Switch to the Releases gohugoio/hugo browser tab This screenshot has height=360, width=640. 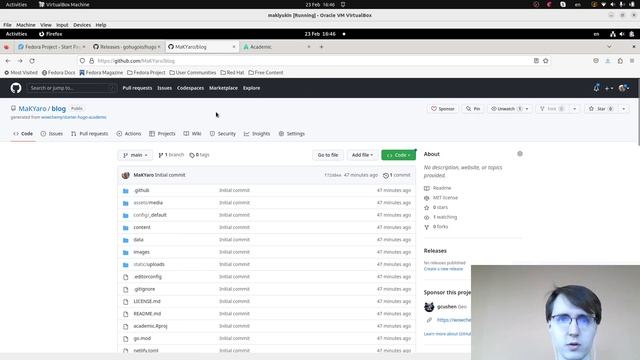(127, 47)
